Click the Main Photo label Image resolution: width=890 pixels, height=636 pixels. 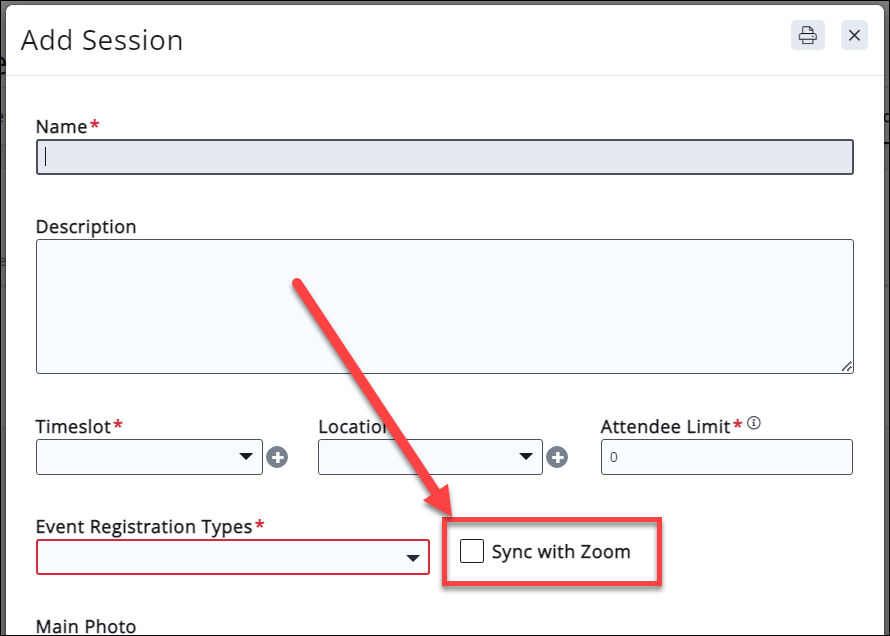click(86, 627)
